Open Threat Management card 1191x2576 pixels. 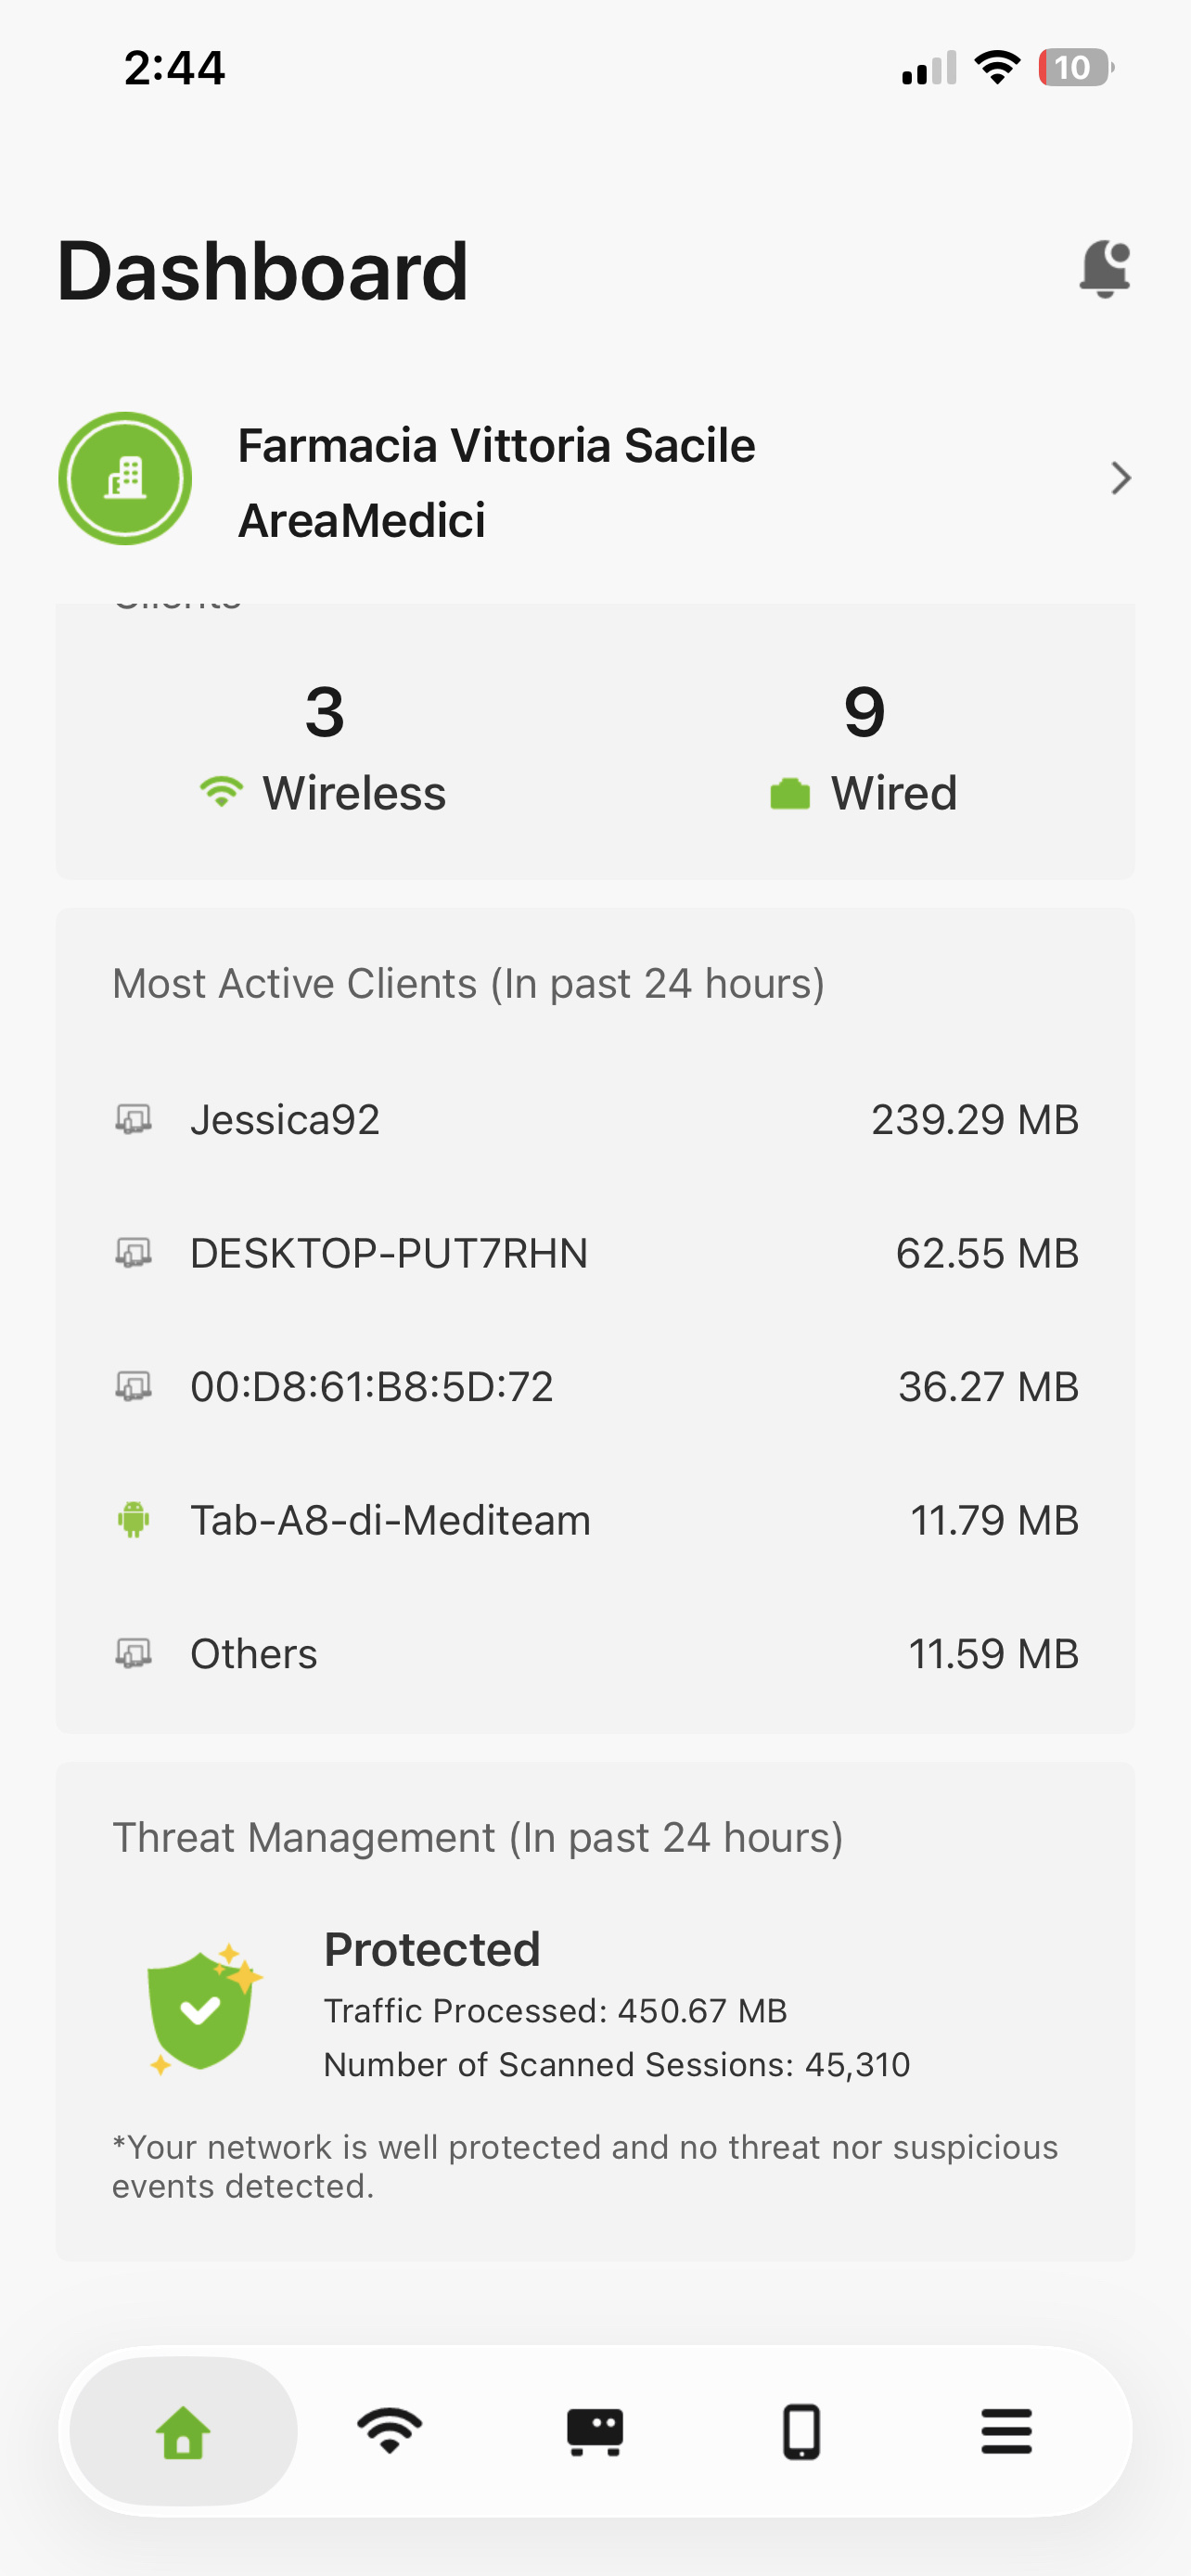point(596,2012)
